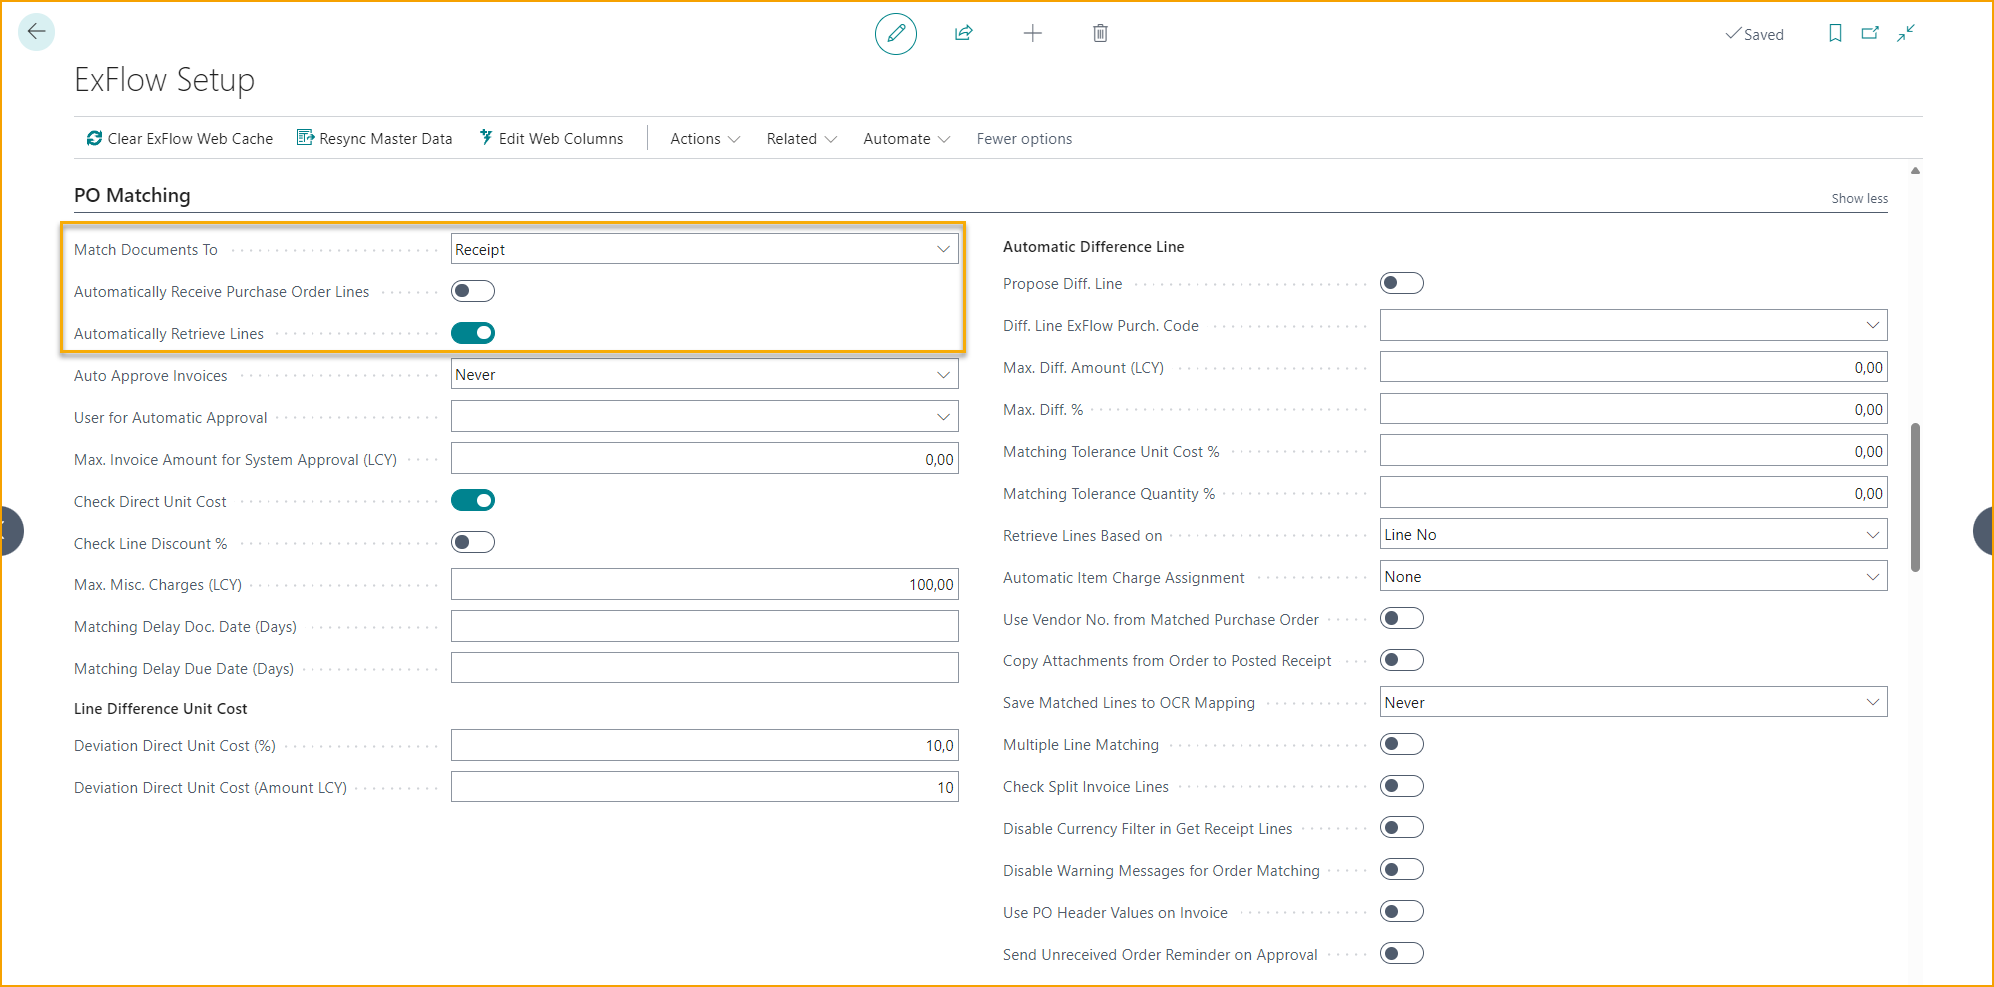This screenshot has width=1994, height=987.
Task: Enable Multiple Line Matching
Action: click(x=1402, y=744)
